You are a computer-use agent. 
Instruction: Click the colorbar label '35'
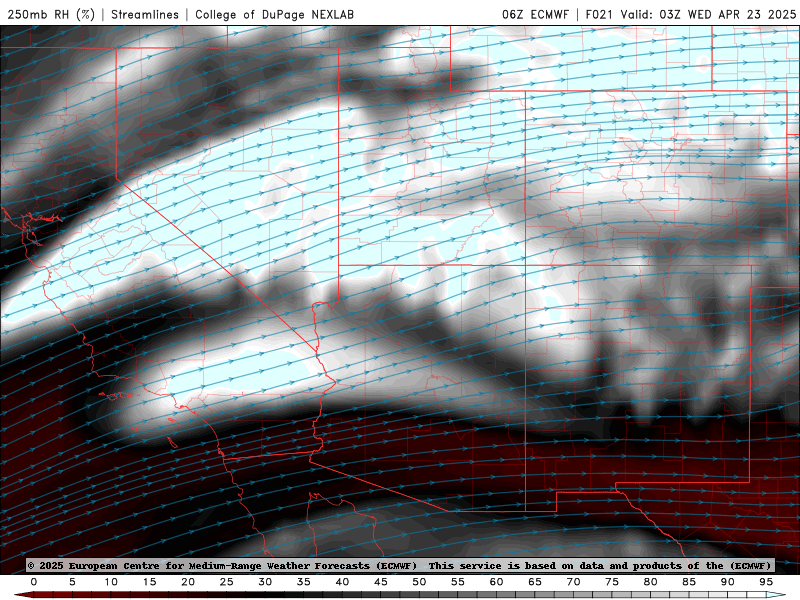303,582
